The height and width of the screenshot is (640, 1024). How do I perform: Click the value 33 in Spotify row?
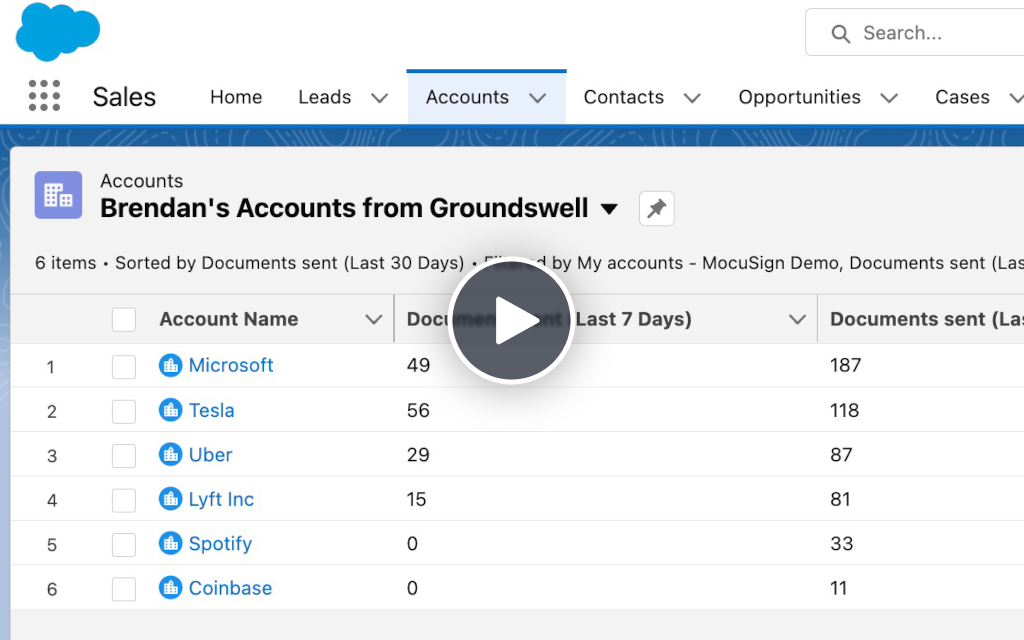coord(841,543)
